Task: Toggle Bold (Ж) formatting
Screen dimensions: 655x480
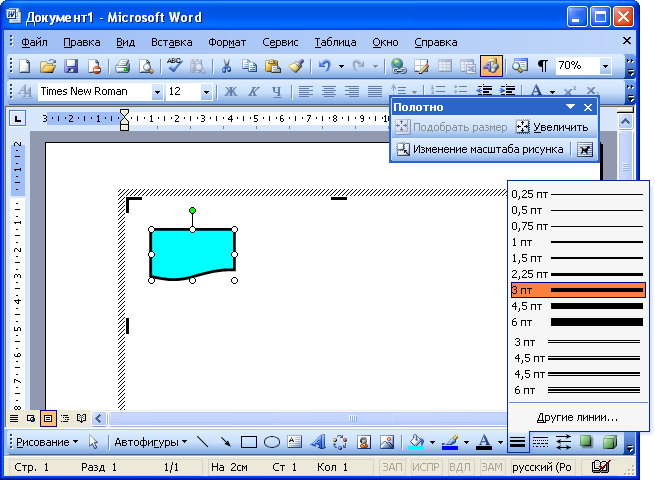Action: (x=230, y=91)
